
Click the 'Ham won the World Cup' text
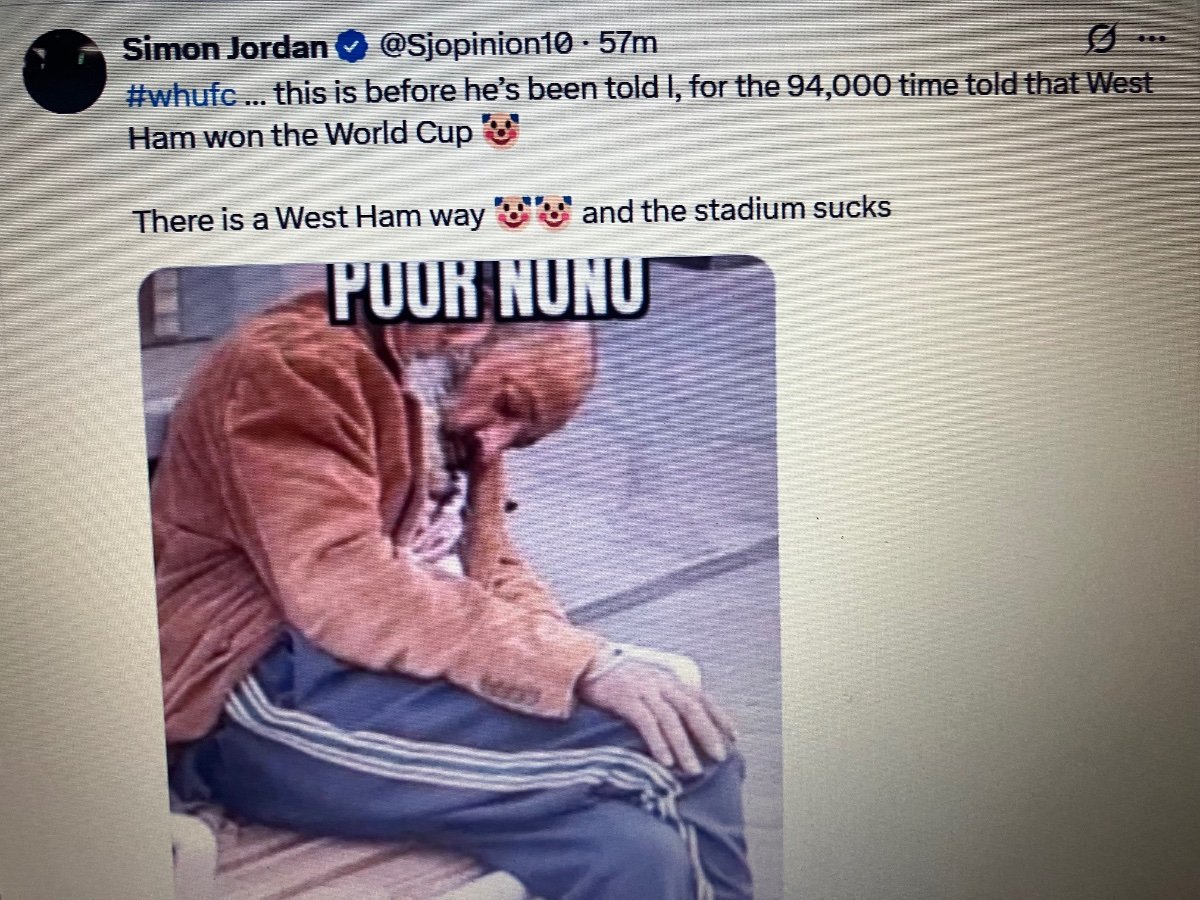(301, 136)
